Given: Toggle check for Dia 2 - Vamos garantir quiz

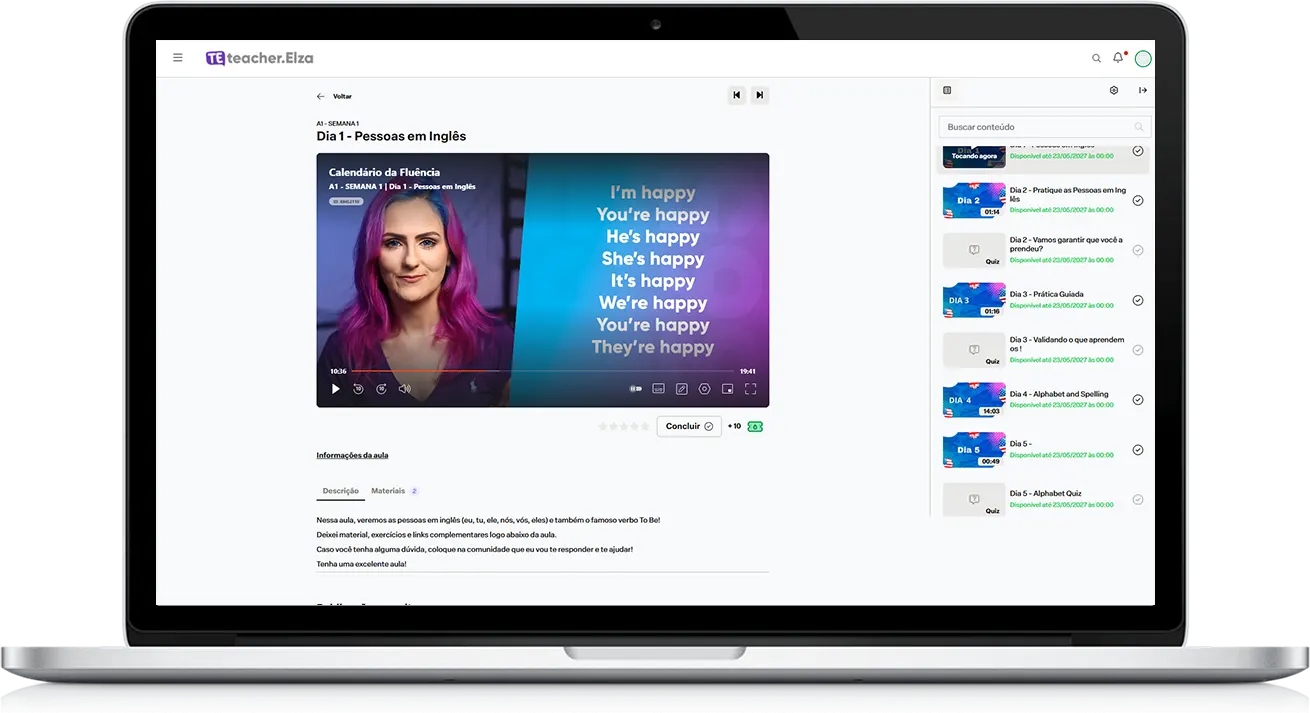Looking at the screenshot, I should point(1138,250).
